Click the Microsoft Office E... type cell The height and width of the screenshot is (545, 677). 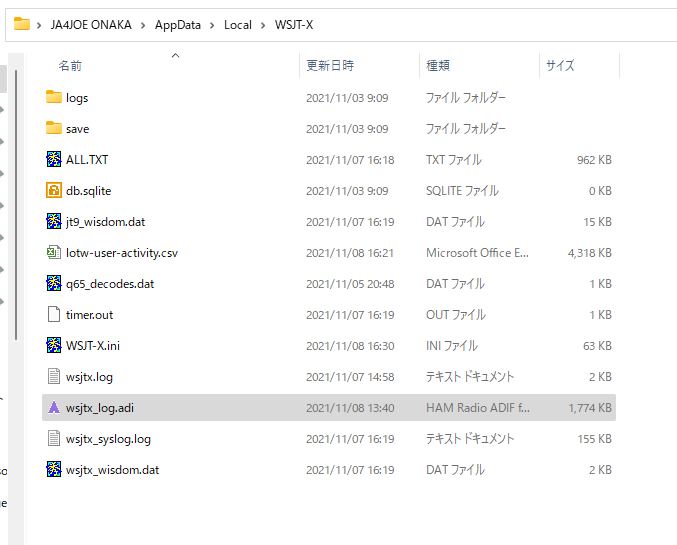click(477, 253)
